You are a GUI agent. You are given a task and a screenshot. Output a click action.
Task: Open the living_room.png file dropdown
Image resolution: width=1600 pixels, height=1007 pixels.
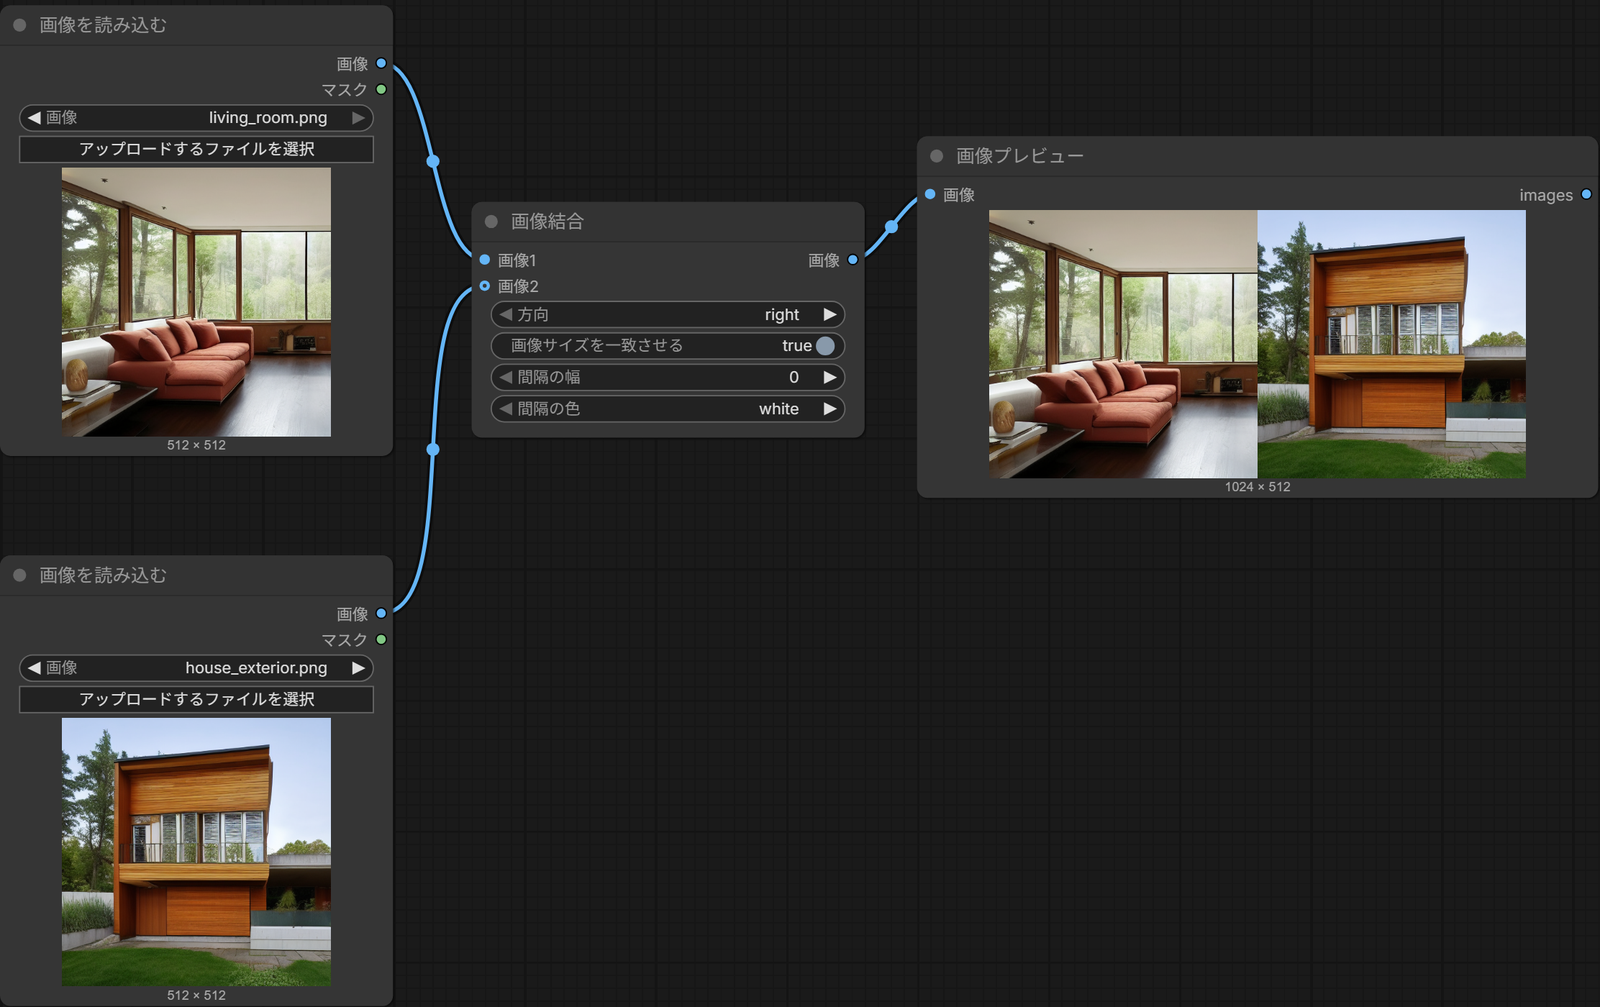196,118
